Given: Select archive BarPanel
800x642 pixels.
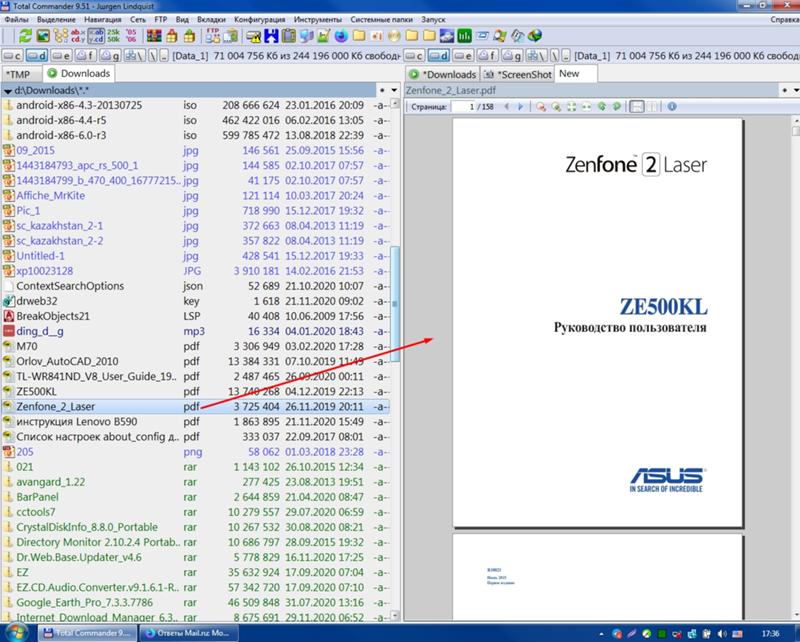Looking at the screenshot, I should point(195,497).
